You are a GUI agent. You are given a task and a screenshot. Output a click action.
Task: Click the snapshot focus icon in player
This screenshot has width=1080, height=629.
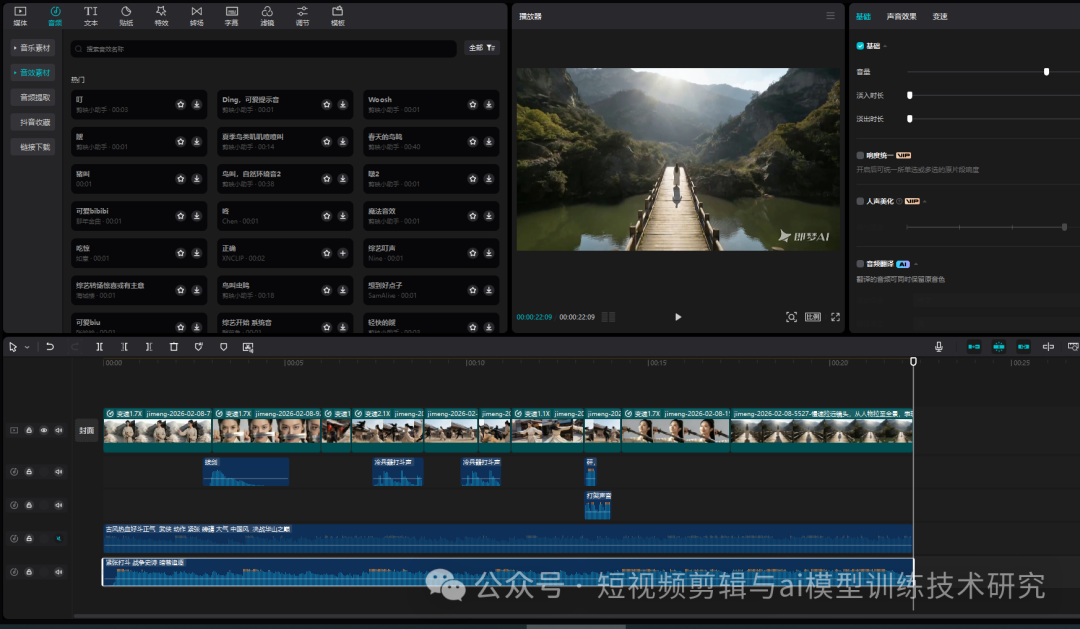click(791, 317)
